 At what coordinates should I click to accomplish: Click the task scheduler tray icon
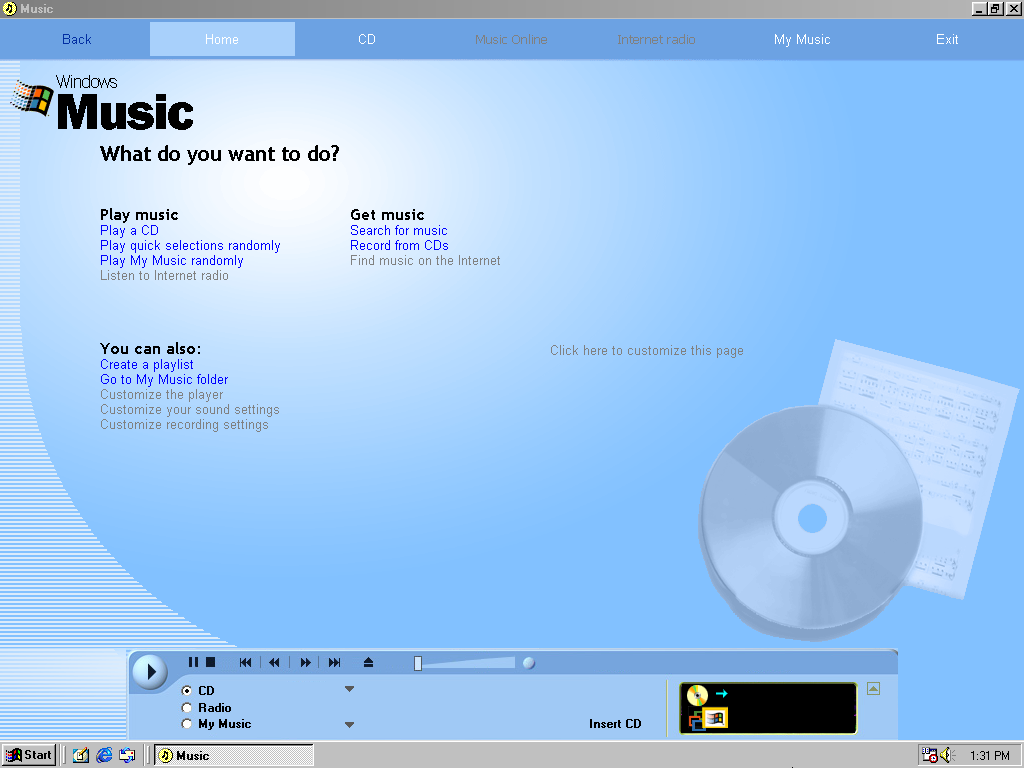[x=929, y=756]
